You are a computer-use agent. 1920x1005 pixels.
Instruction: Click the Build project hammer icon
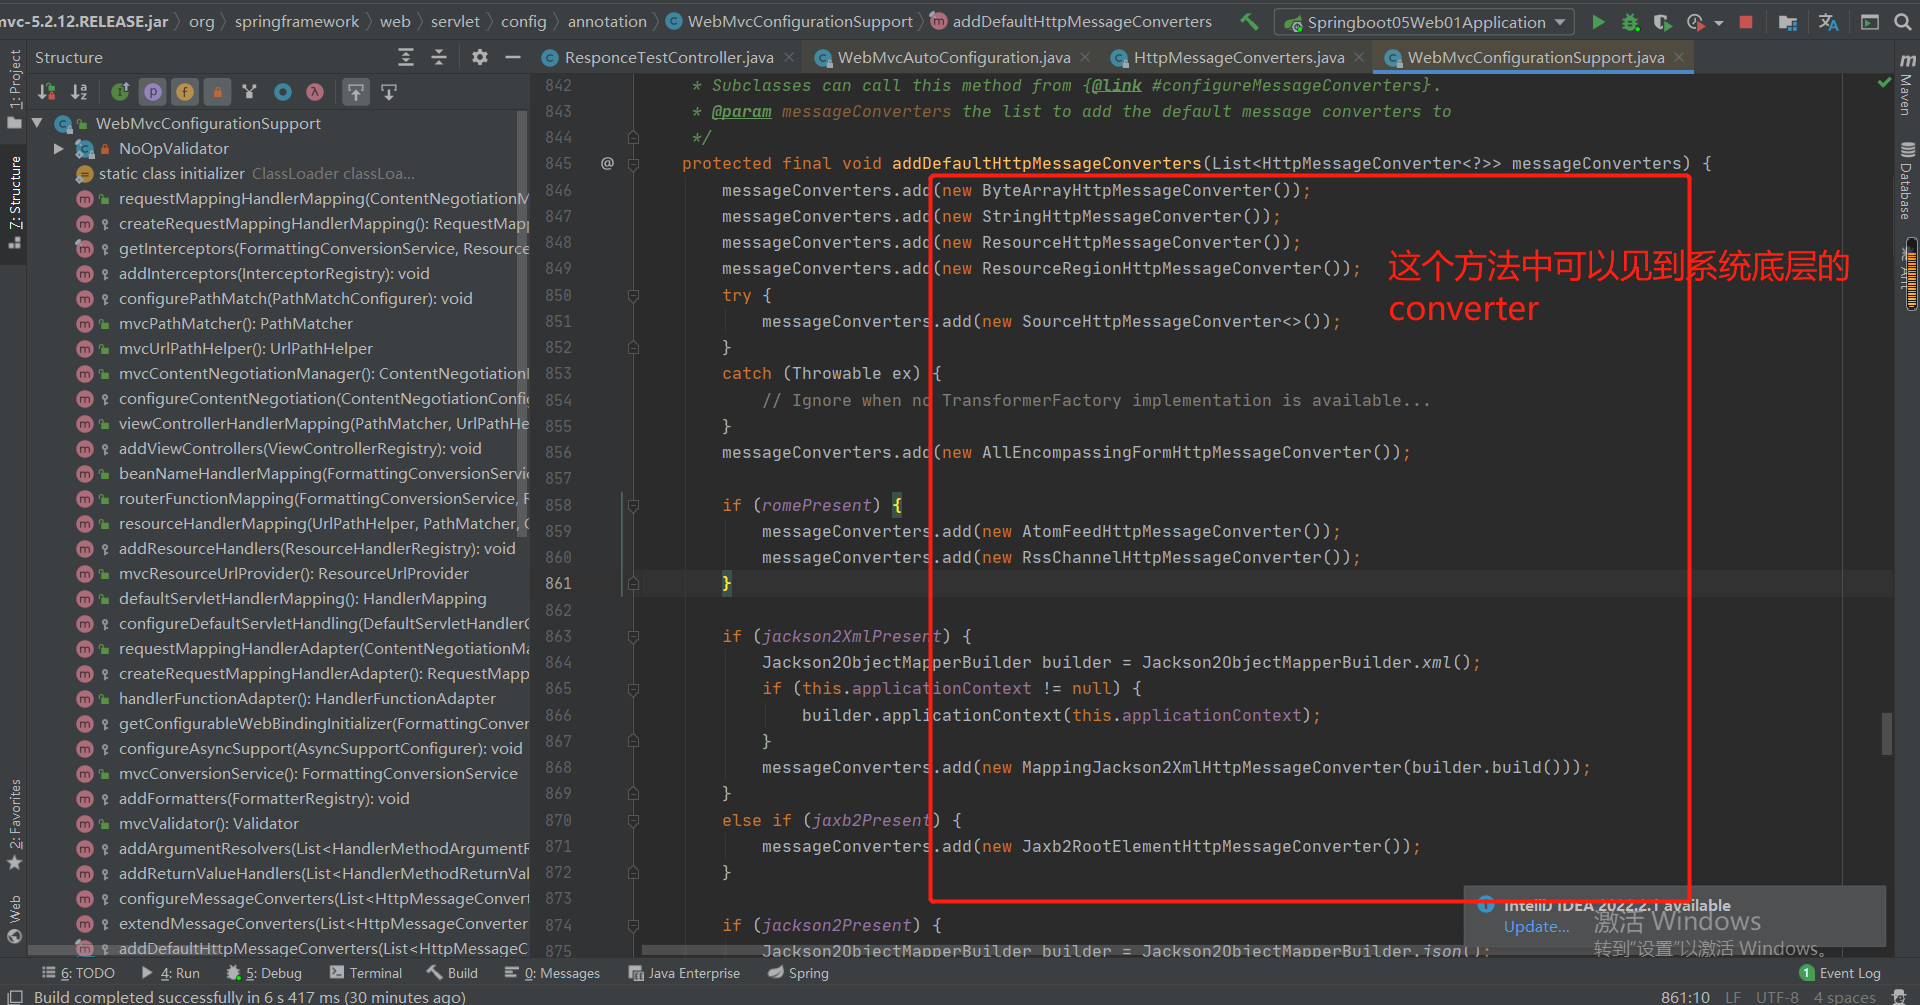pos(1249,21)
